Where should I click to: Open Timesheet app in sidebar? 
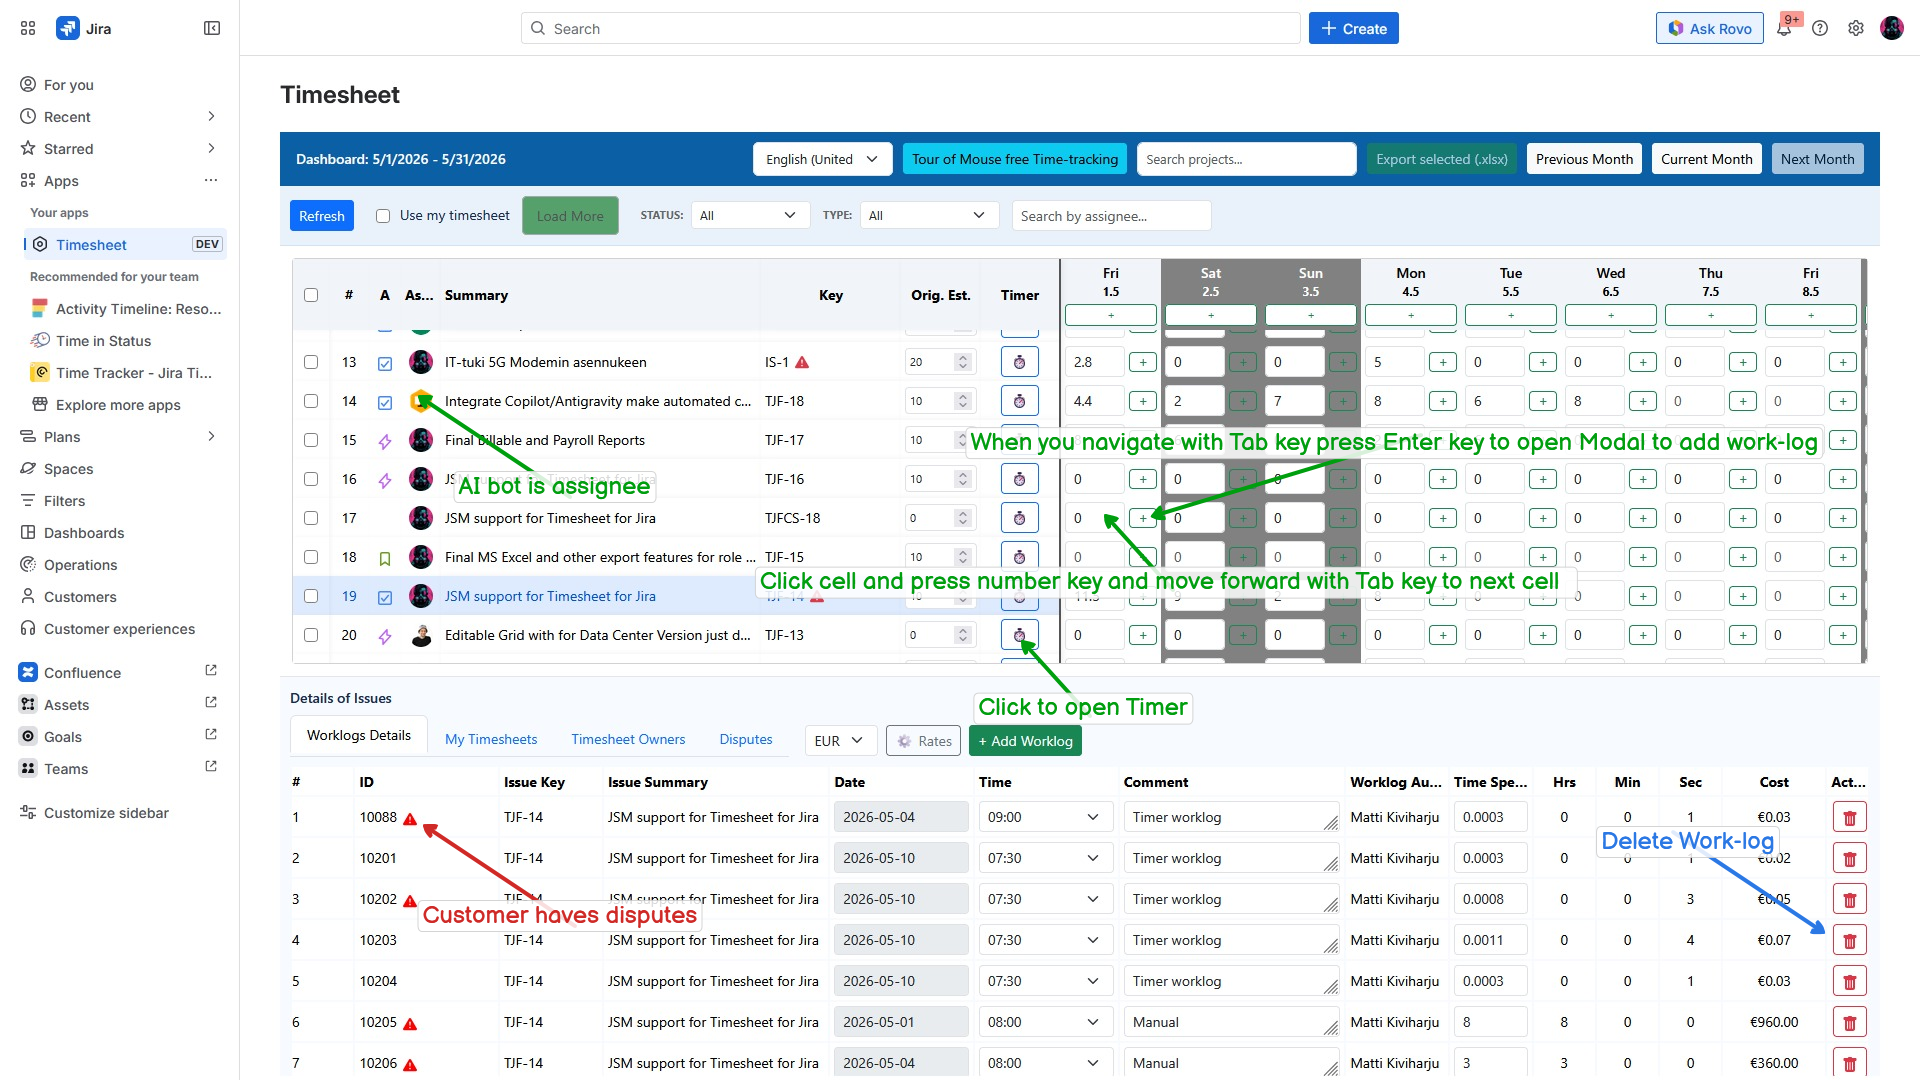(x=126, y=244)
